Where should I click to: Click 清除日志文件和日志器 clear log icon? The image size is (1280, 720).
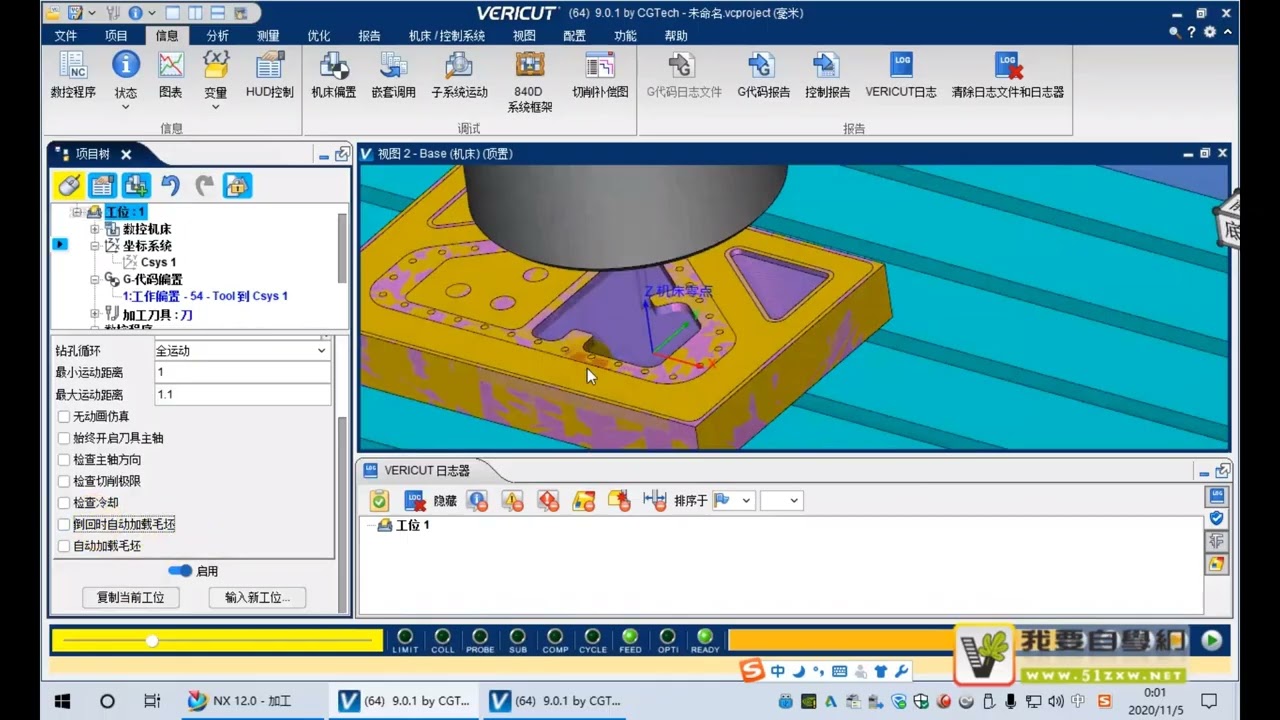(1007, 75)
